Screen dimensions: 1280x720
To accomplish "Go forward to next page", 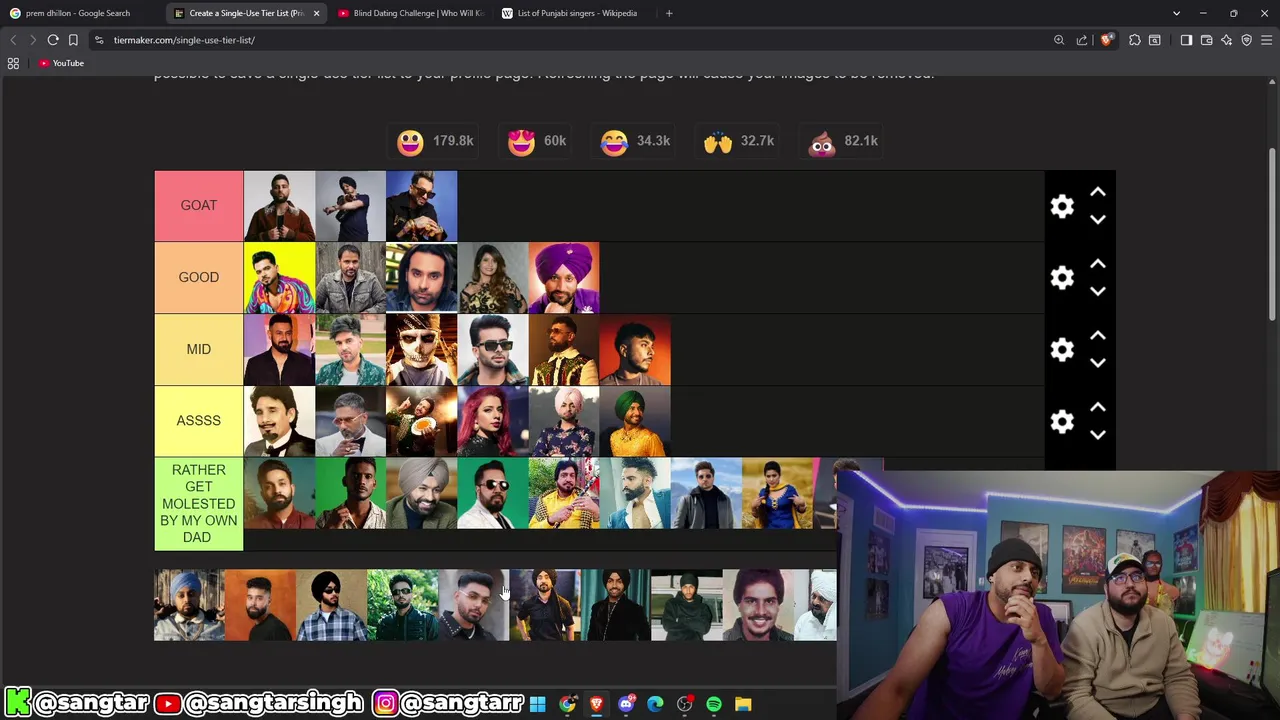I will pyautogui.click(x=33, y=40).
